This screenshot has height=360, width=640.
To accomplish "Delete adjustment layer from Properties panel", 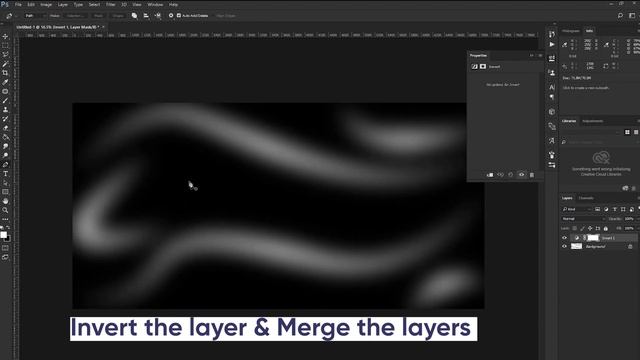I will [531, 175].
